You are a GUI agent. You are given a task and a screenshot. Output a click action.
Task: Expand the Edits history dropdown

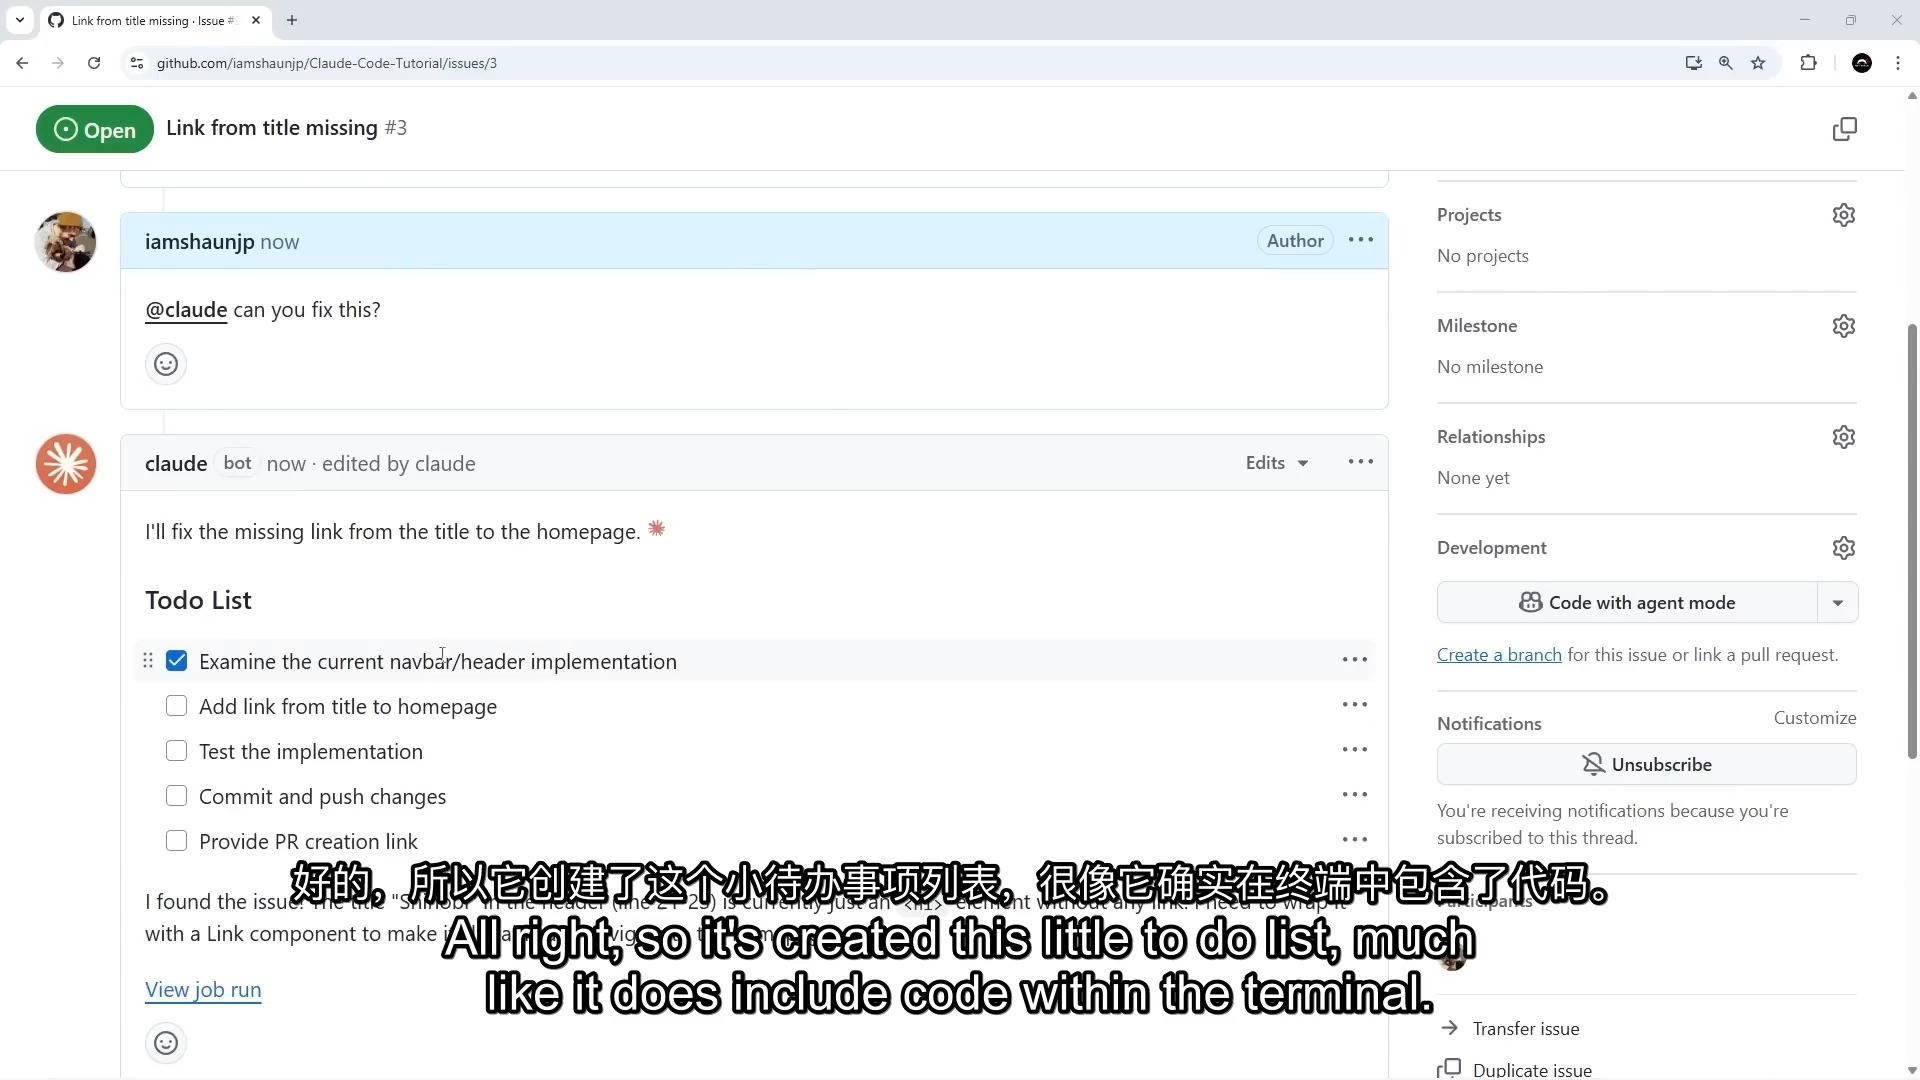pos(1277,463)
